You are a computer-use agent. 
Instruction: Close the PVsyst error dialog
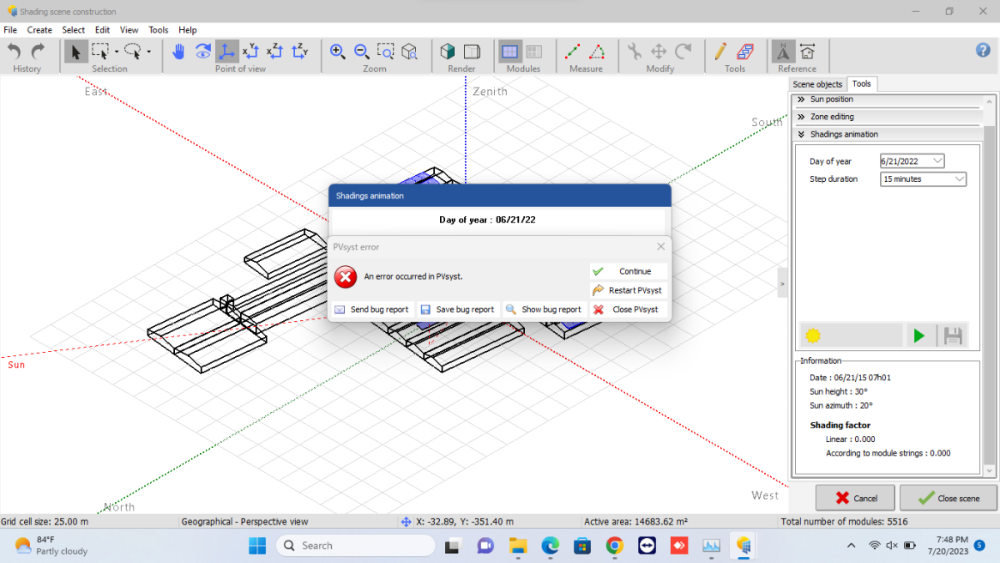pos(661,247)
